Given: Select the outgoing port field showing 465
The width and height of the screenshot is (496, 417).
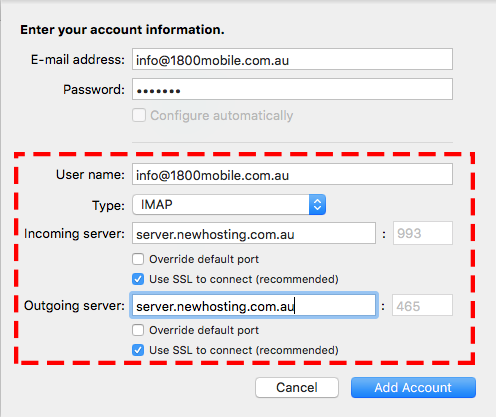Looking at the screenshot, I should pyautogui.click(x=422, y=305).
